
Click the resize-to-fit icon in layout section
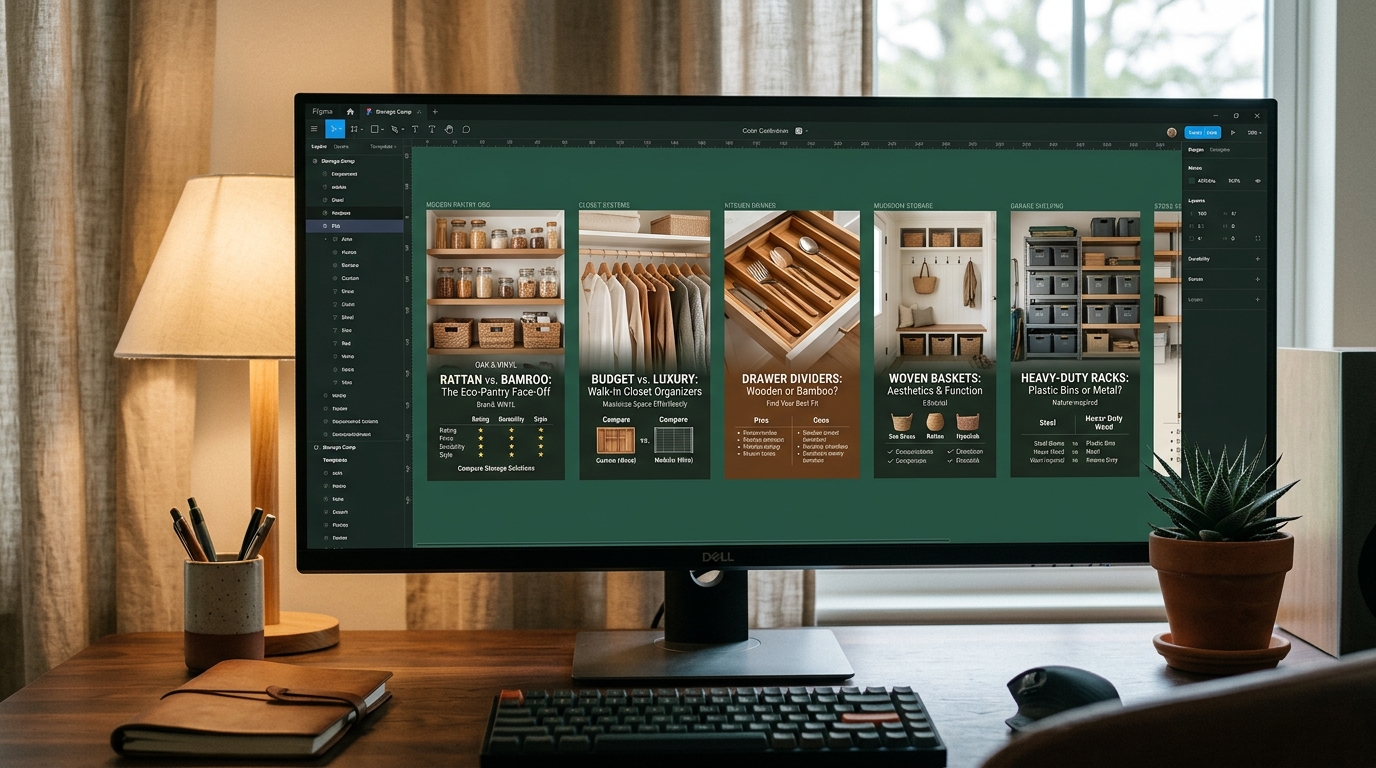point(1257,238)
